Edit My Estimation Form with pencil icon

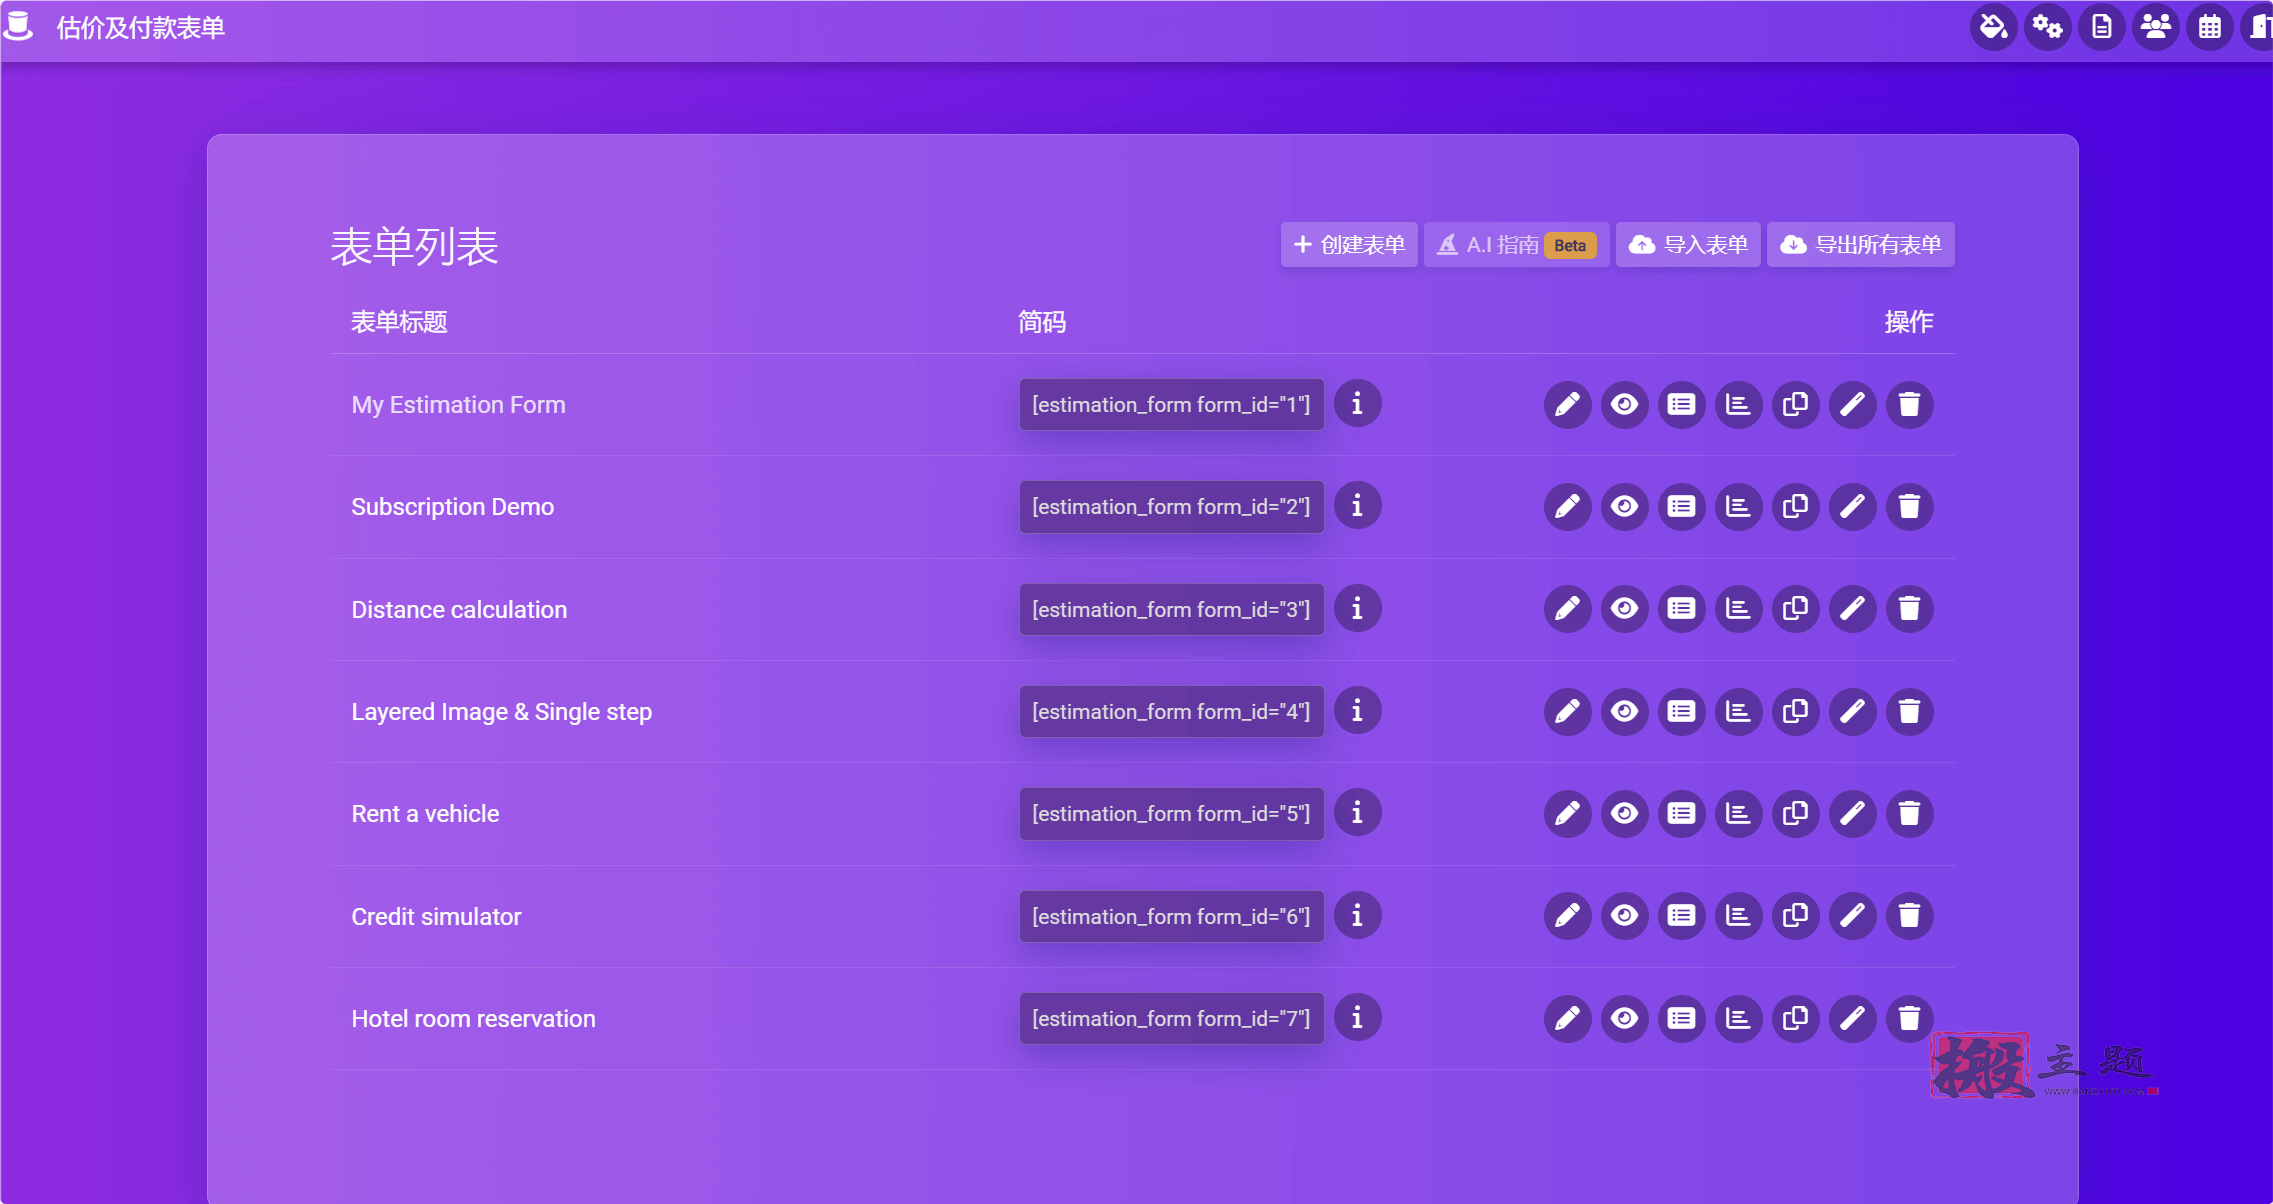1567,405
